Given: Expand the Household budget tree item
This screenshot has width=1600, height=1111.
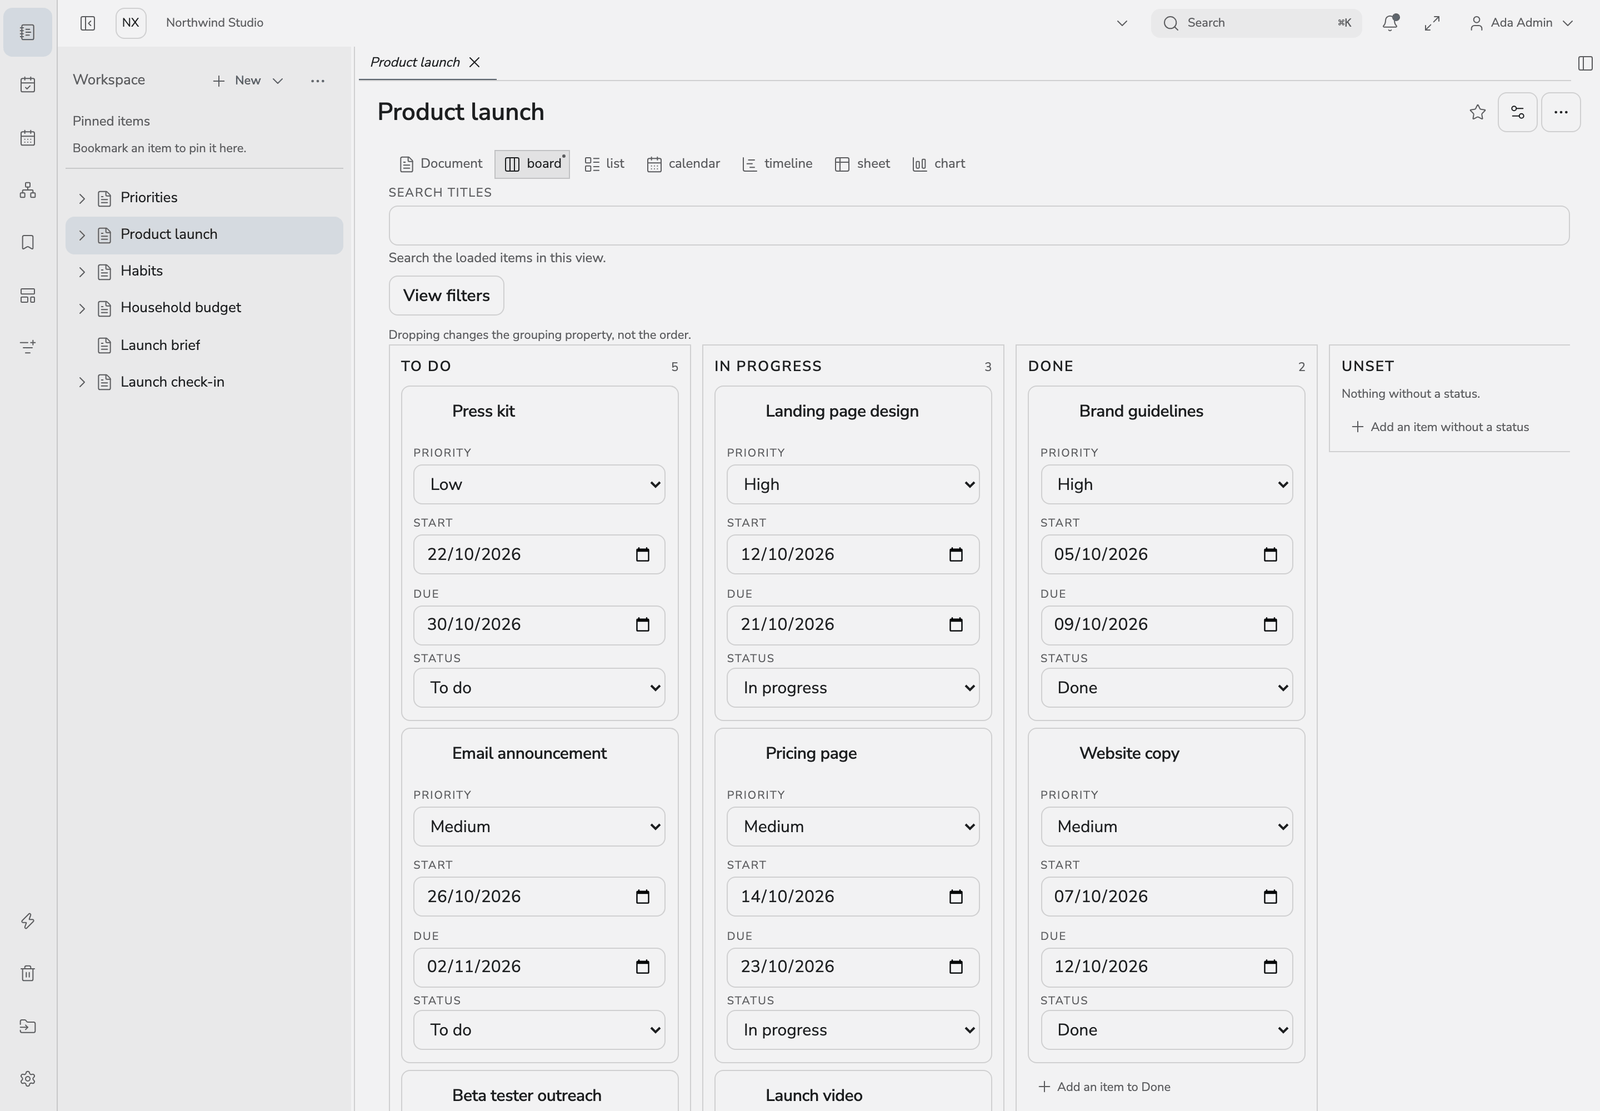Looking at the screenshot, I should [82, 308].
